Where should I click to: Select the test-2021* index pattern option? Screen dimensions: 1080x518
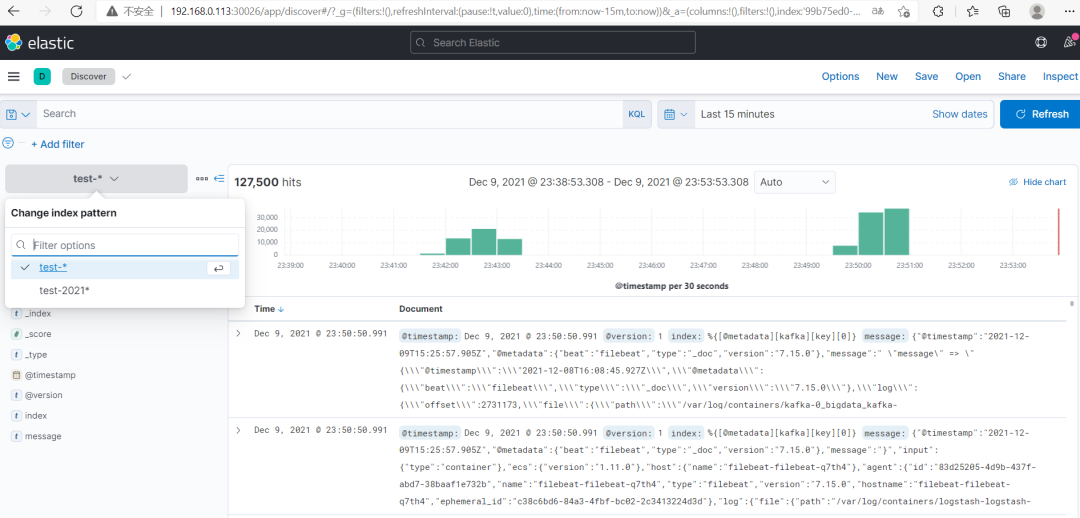[125, 291]
